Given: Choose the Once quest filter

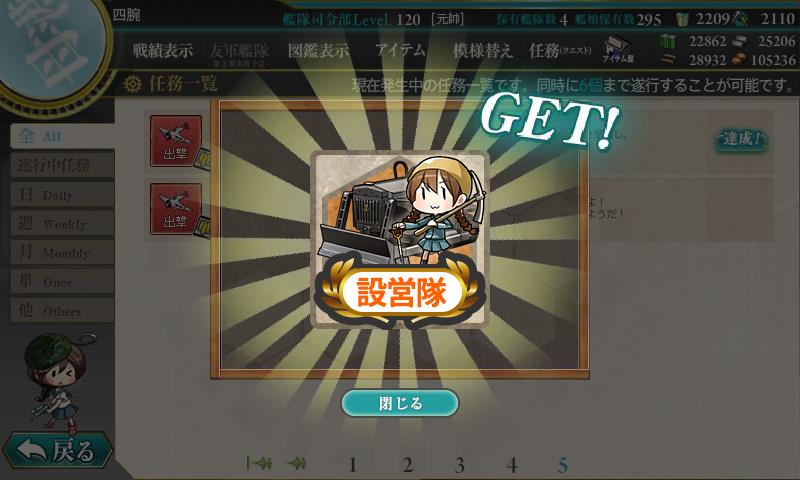Looking at the screenshot, I should [x=62, y=282].
